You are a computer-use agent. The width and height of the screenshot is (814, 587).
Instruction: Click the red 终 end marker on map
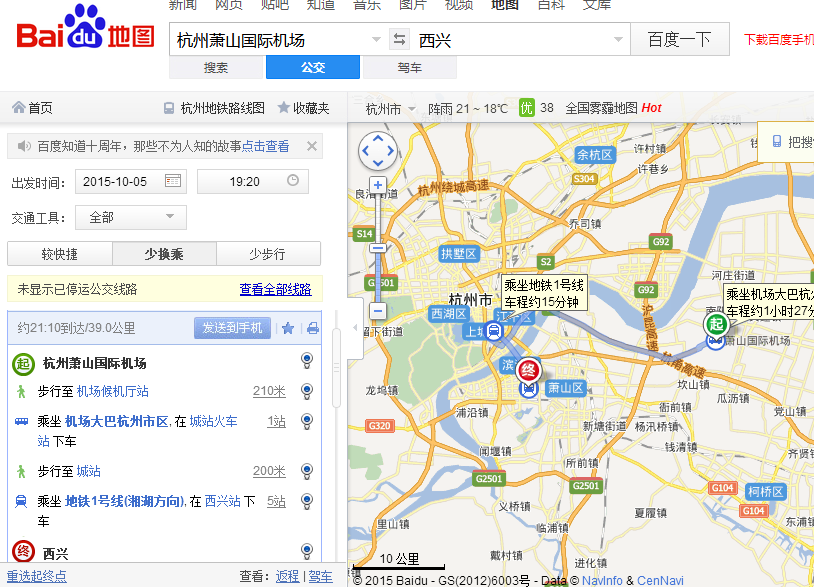528,370
